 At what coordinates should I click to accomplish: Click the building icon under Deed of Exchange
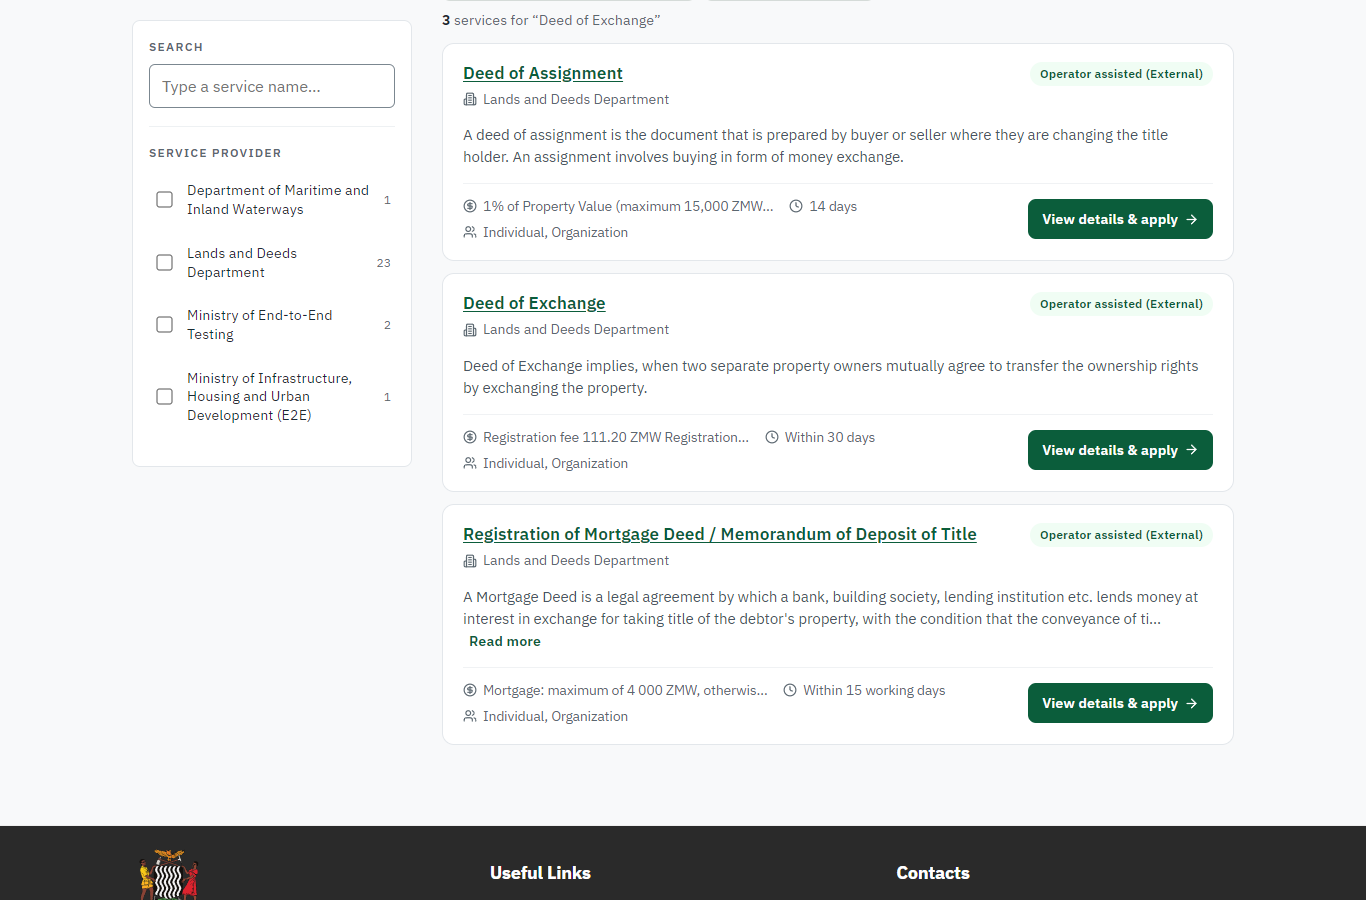coord(470,330)
